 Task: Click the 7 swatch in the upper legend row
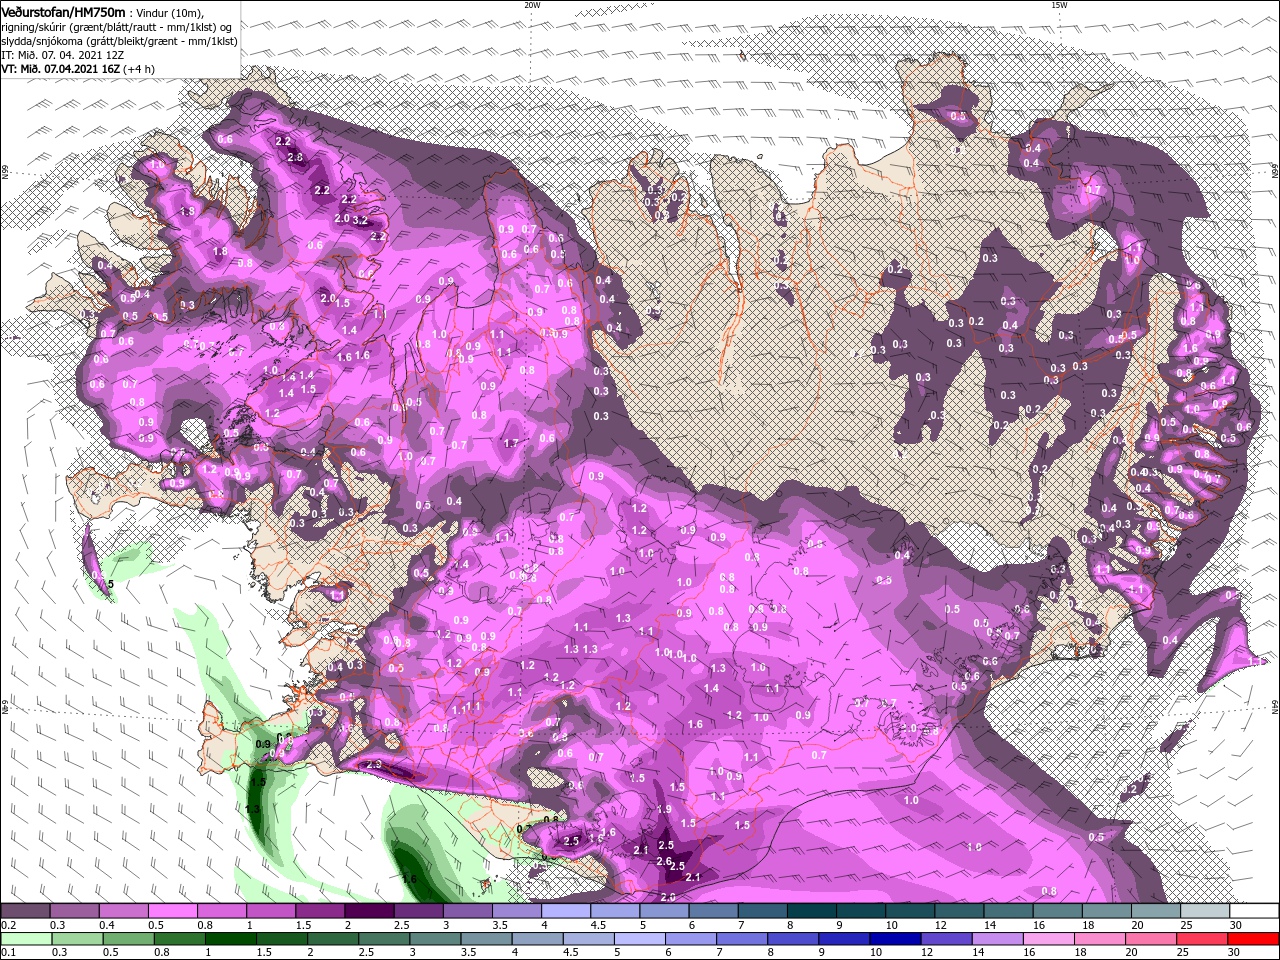(x=762, y=911)
